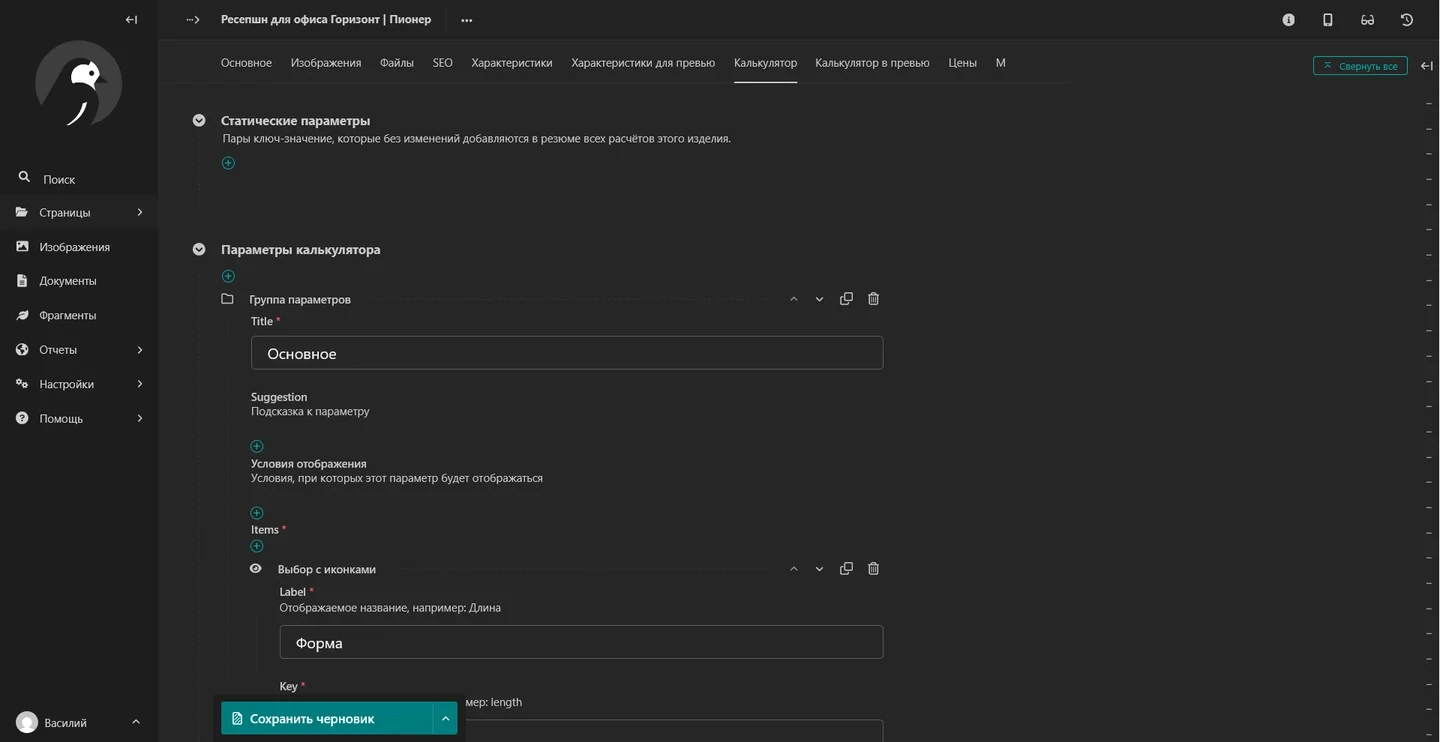This screenshot has height=742, width=1440.
Task: Open the page history clock icon
Action: click(1407, 20)
